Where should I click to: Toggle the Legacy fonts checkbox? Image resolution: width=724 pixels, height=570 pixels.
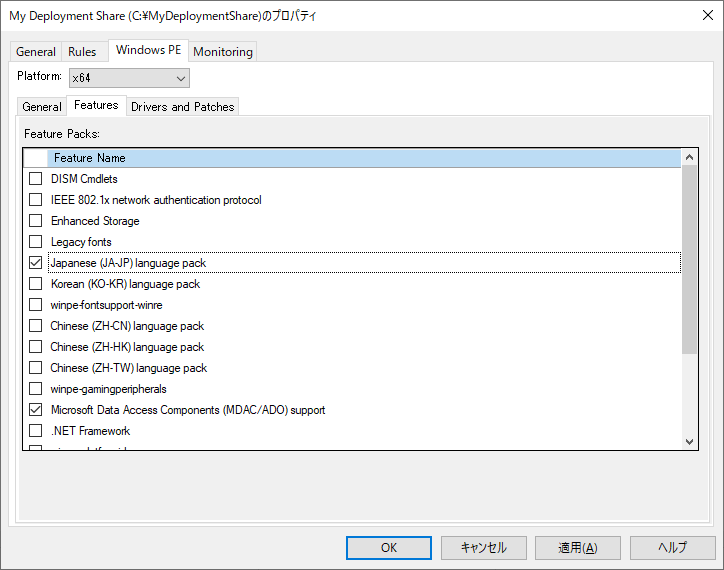coord(36,242)
